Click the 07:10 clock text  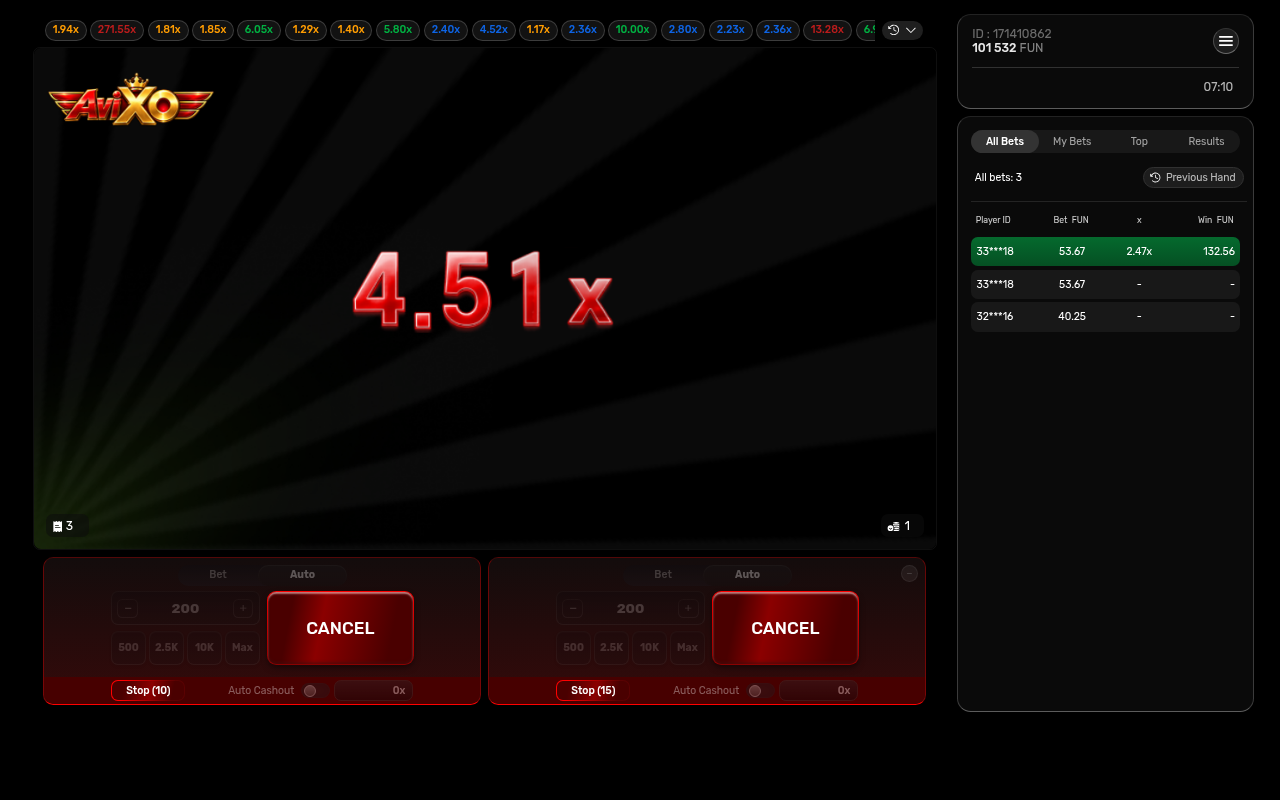point(1218,87)
